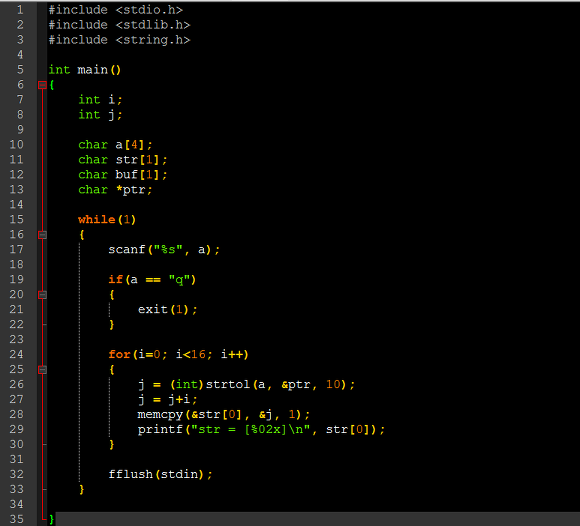This screenshot has height=526, width=580.
Task: Collapse the while loop fold at line 16
Action: coord(42,235)
